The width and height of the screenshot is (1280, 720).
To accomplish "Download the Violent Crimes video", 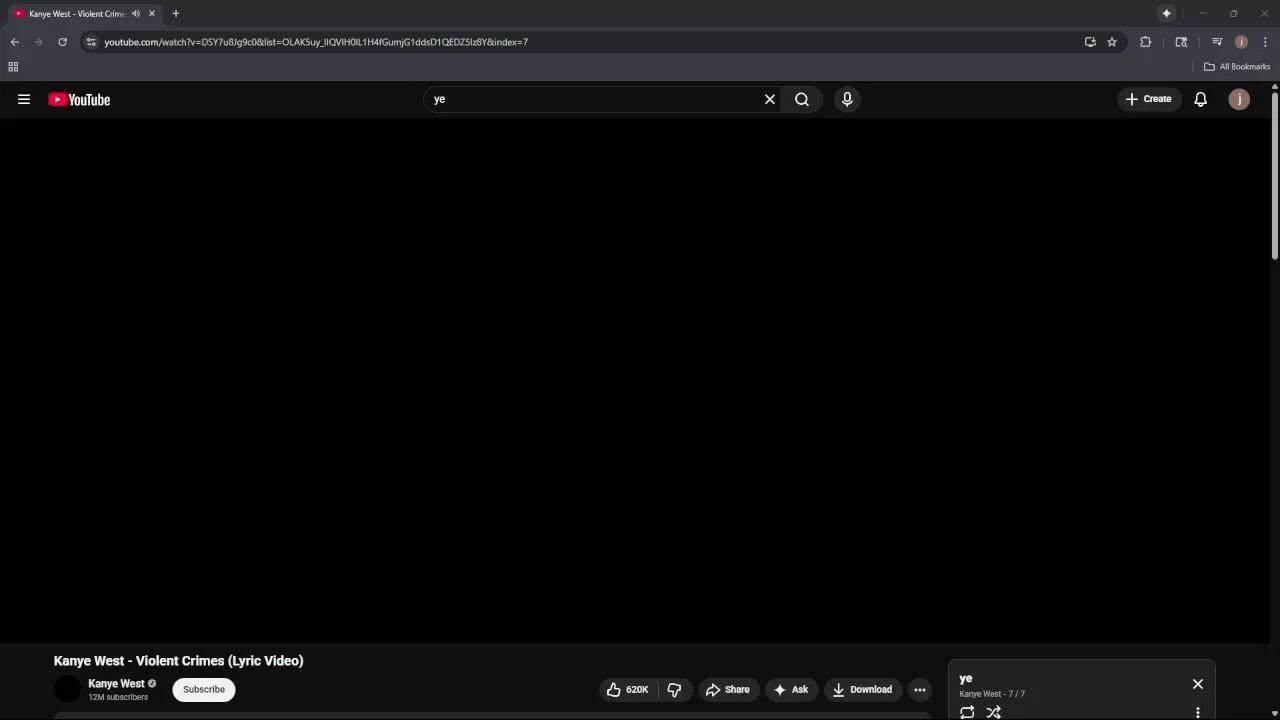I will click(862, 689).
